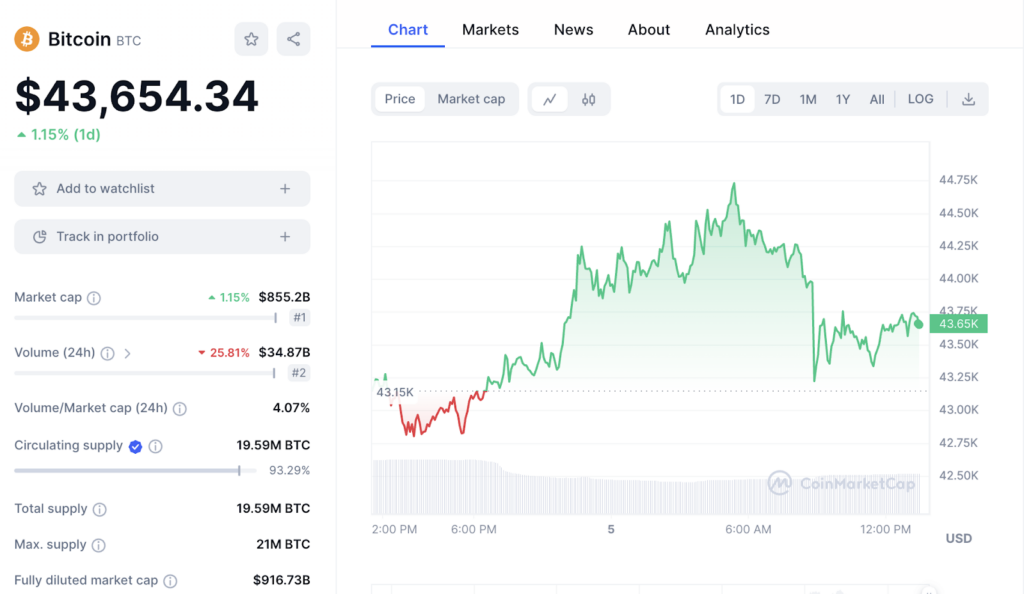
Task: Click the star favorite icon beside Bitcoin
Action: pos(251,39)
